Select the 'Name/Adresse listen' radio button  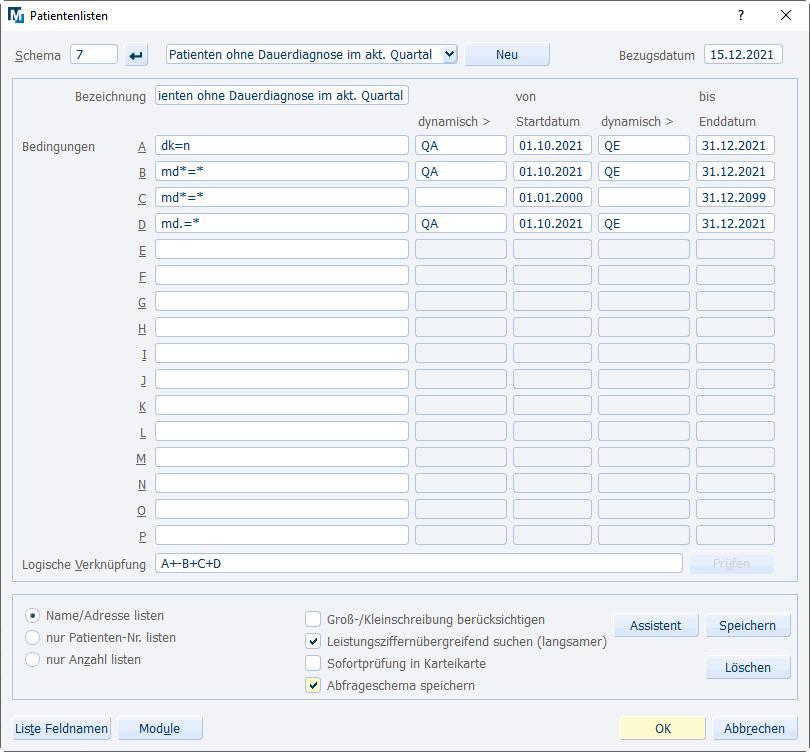point(32,616)
